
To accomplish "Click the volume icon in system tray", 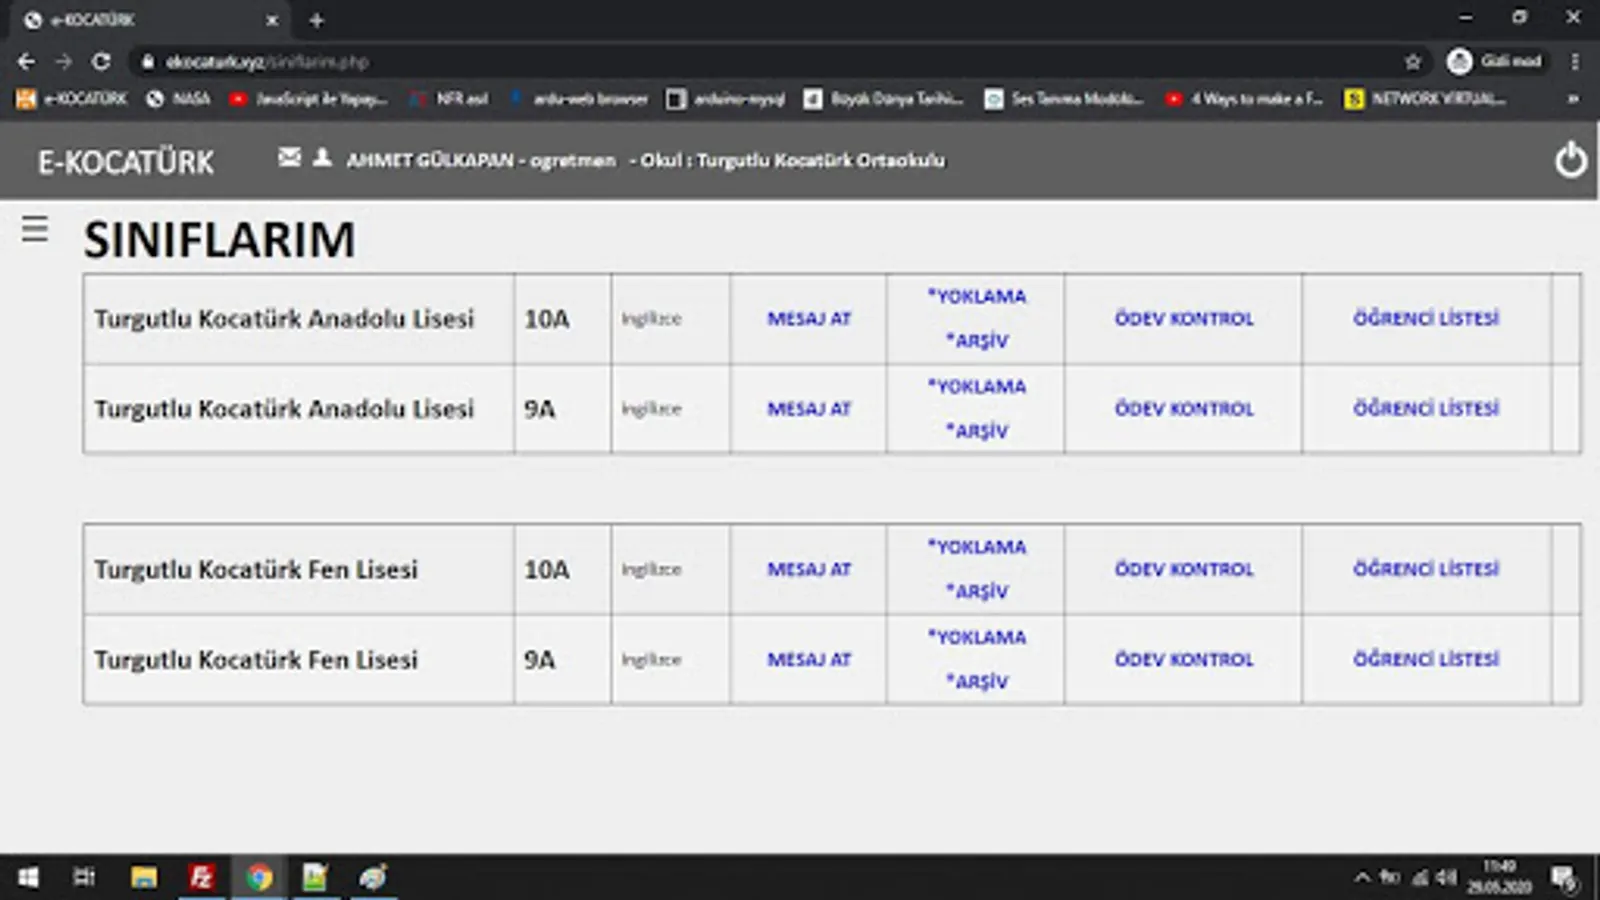I will pyautogui.click(x=1446, y=878).
